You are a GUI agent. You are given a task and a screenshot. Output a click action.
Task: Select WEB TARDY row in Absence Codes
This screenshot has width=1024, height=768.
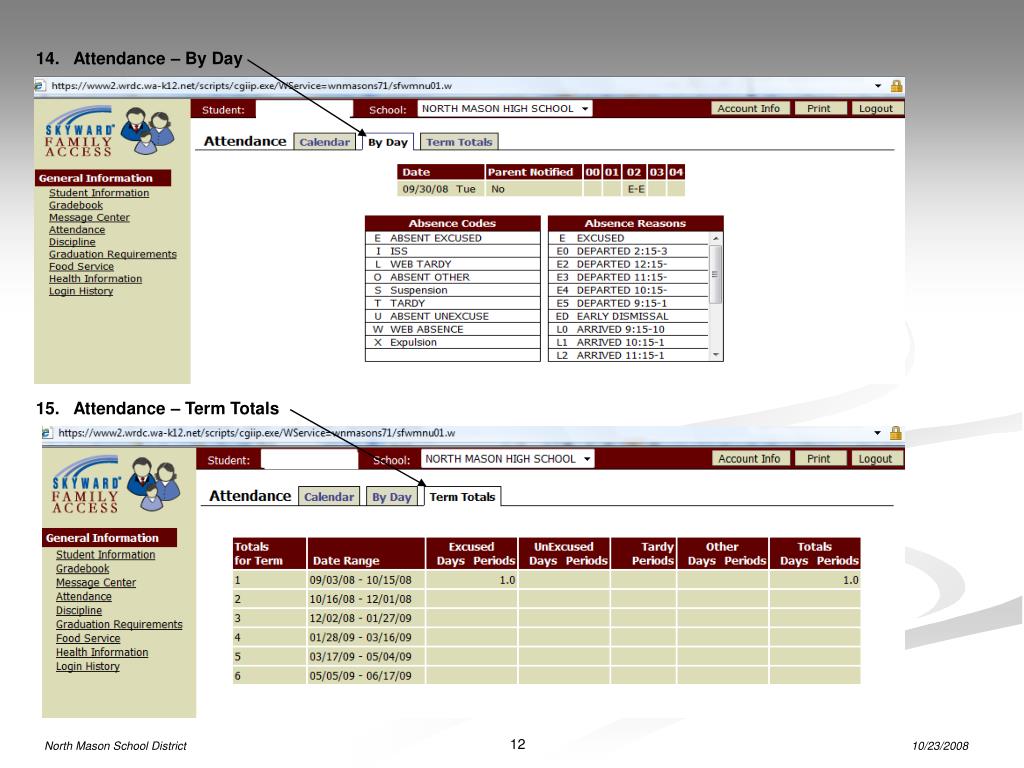click(x=453, y=264)
